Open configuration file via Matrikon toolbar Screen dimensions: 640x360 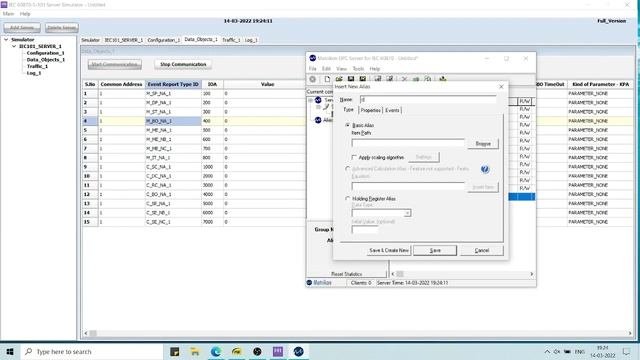pos(339,79)
